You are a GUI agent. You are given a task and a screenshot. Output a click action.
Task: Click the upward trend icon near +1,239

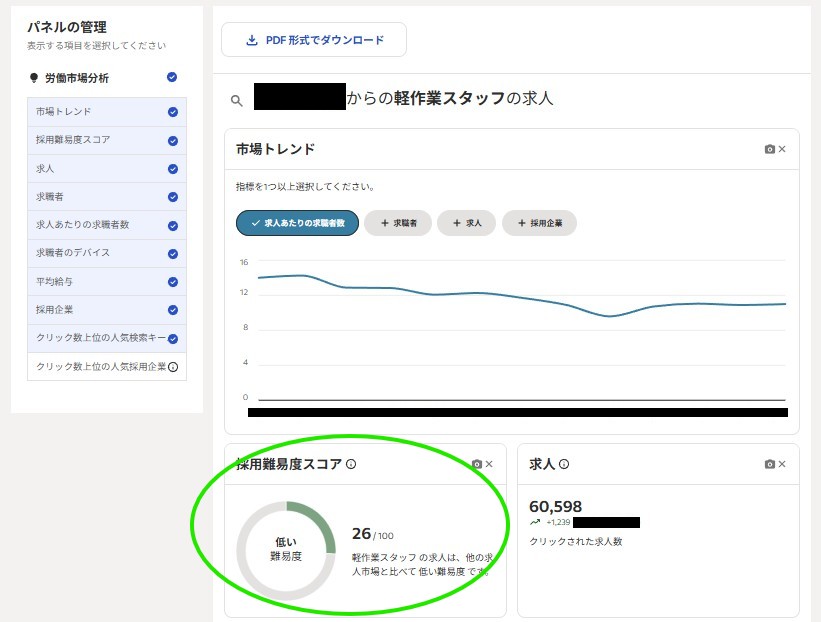pyautogui.click(x=535, y=522)
